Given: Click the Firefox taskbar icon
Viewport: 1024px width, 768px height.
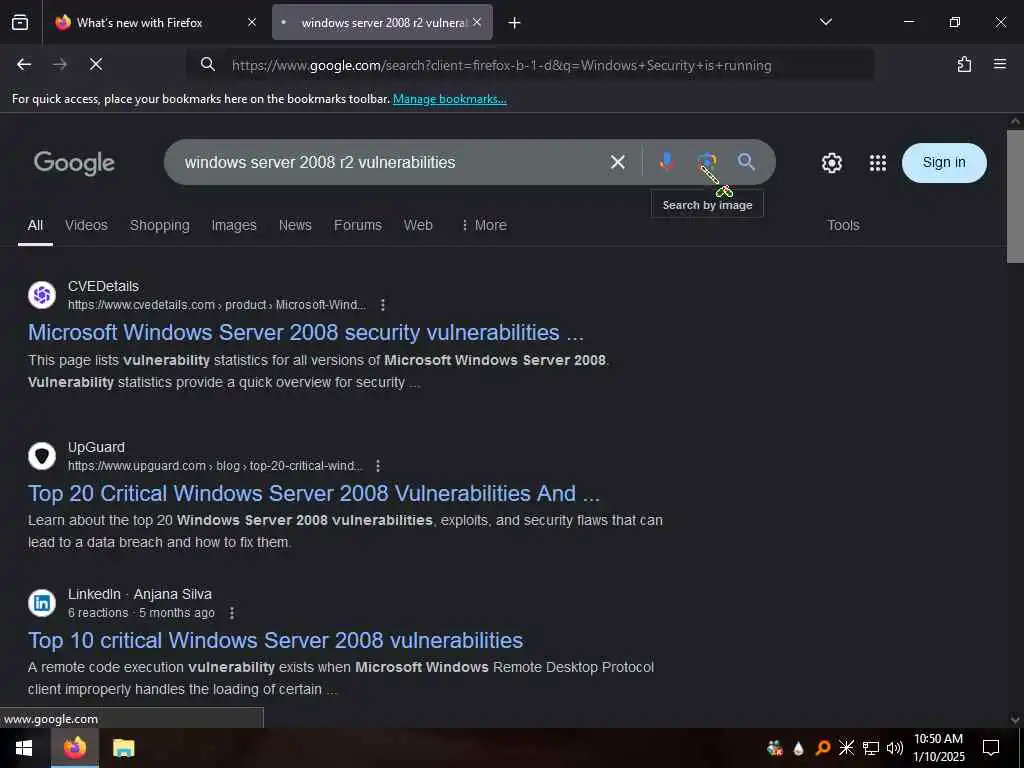Looking at the screenshot, I should point(74,748).
